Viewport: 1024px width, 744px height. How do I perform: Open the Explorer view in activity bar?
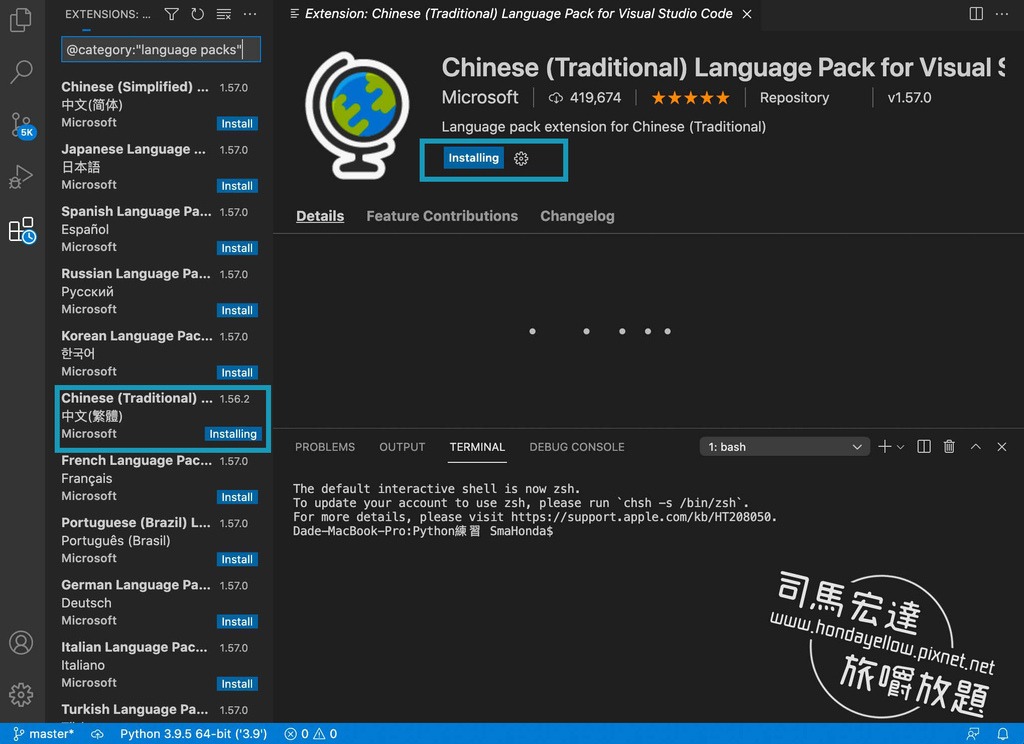(x=21, y=20)
